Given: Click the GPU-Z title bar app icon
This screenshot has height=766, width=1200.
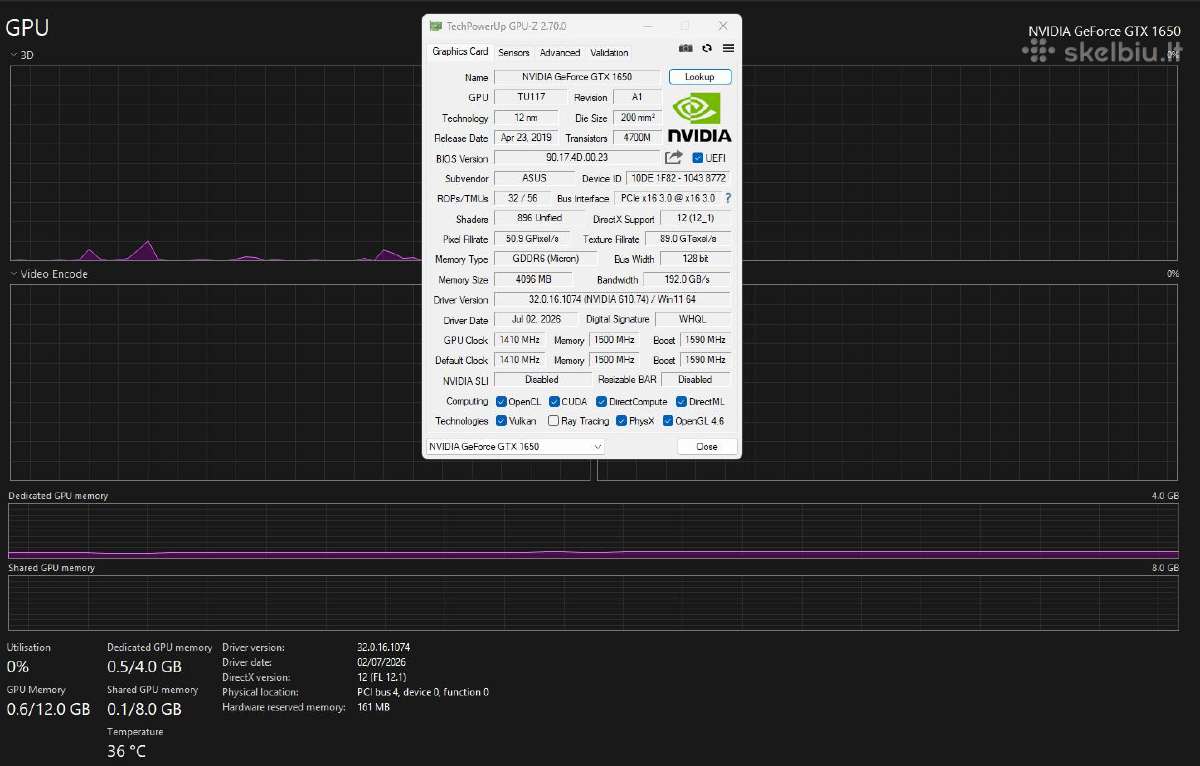Looking at the screenshot, I should pos(435,26).
